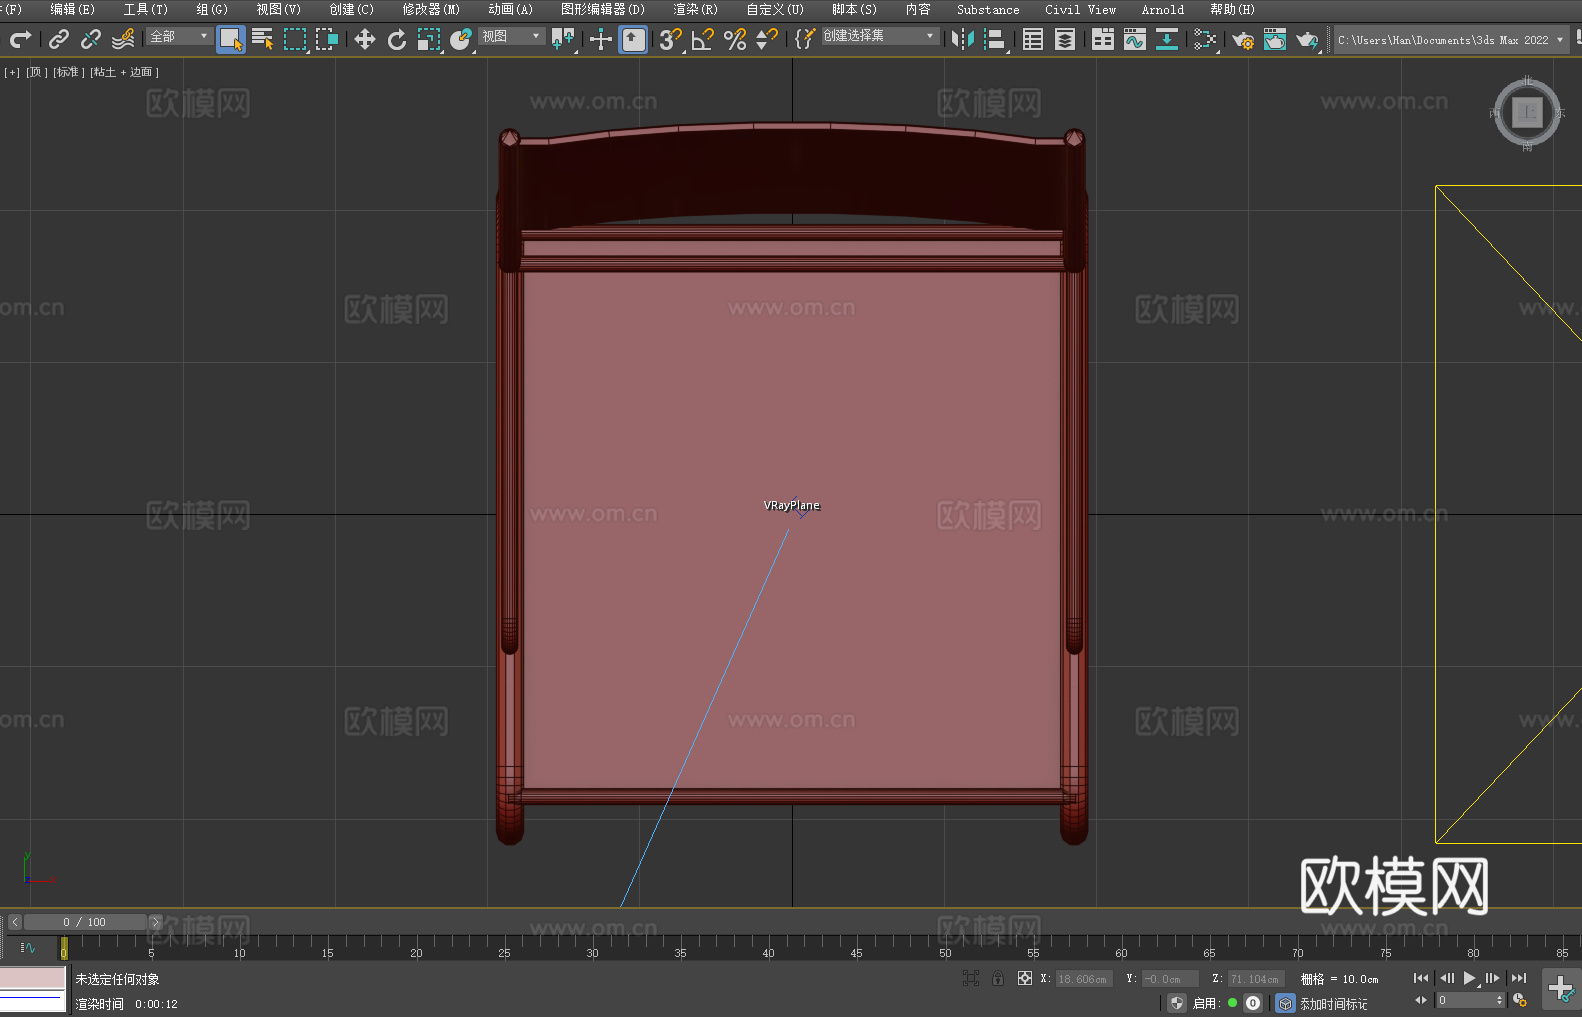The image size is (1582, 1017).
Task: Toggle the Selection Lock icon
Action: (998, 978)
